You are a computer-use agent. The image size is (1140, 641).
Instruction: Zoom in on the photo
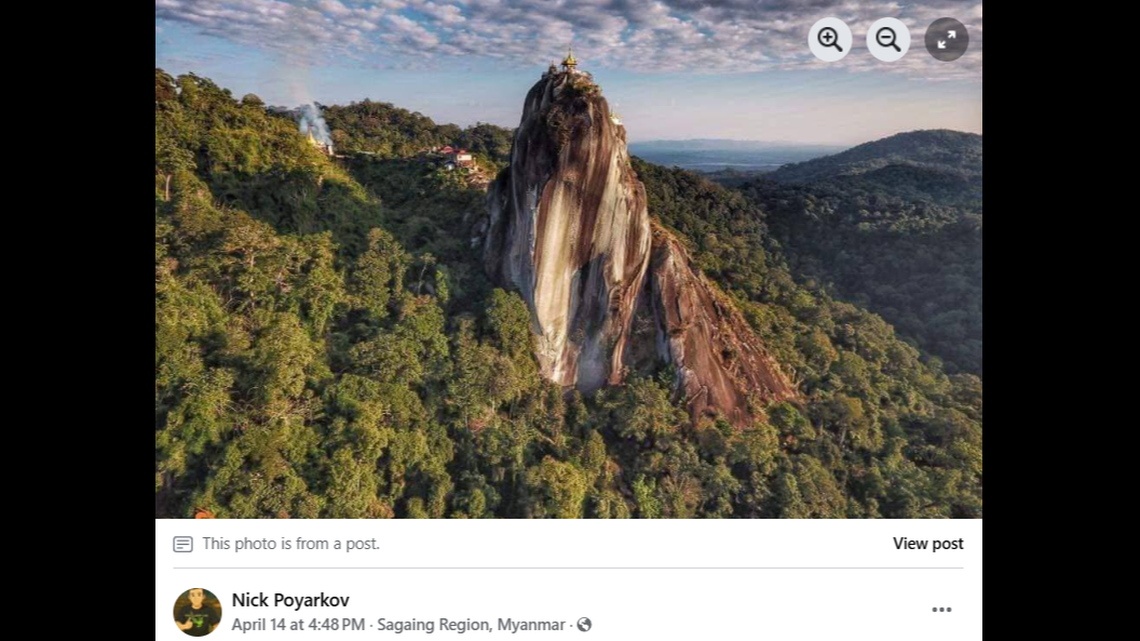(x=829, y=40)
